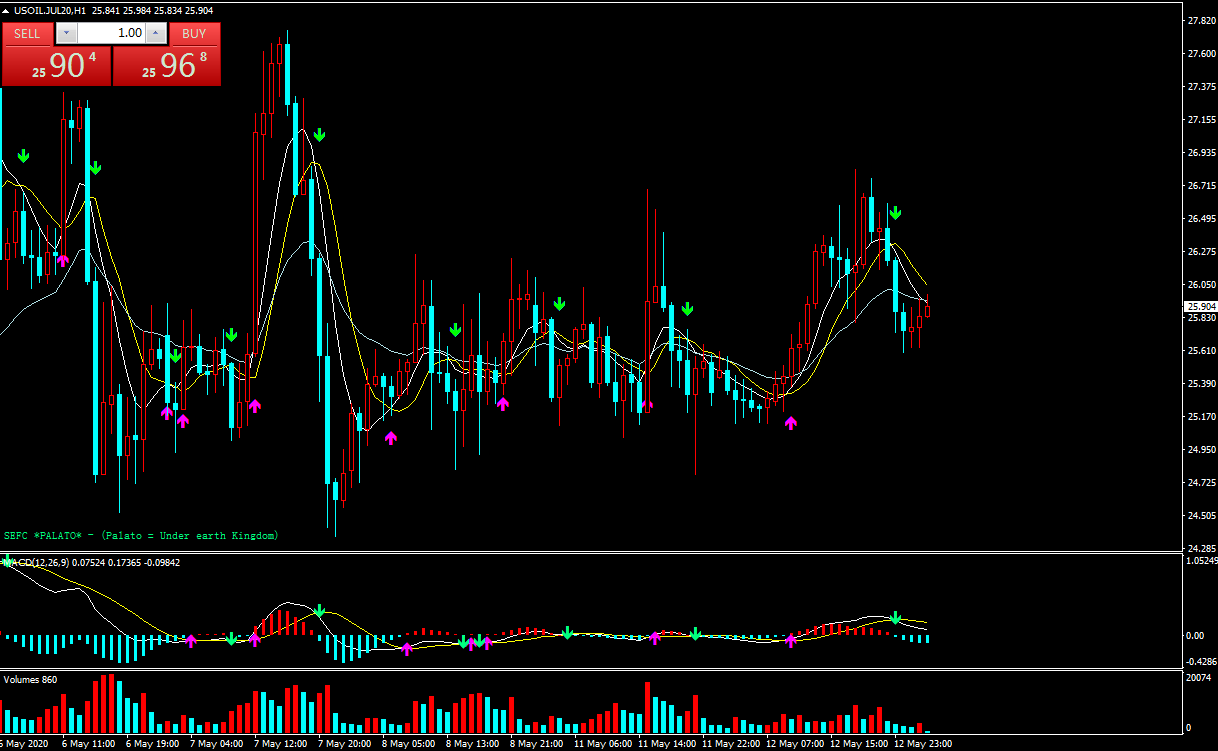Screen dimensions: 1218x751
Task: Select the rightmost magenta arrow in MACD window
Action: [x=791, y=640]
